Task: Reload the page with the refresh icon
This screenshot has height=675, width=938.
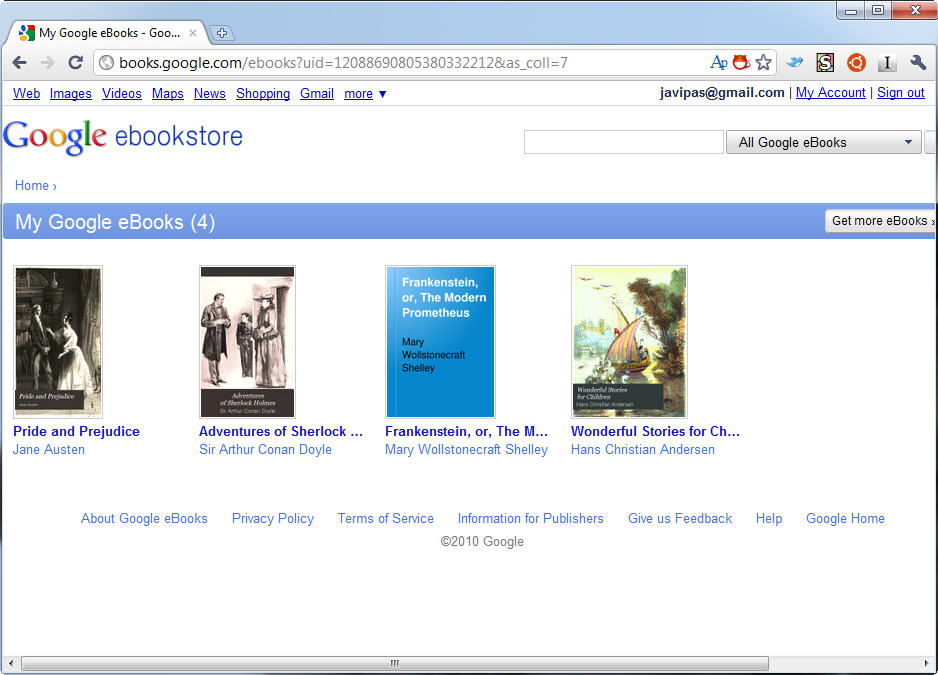Action: (75, 62)
